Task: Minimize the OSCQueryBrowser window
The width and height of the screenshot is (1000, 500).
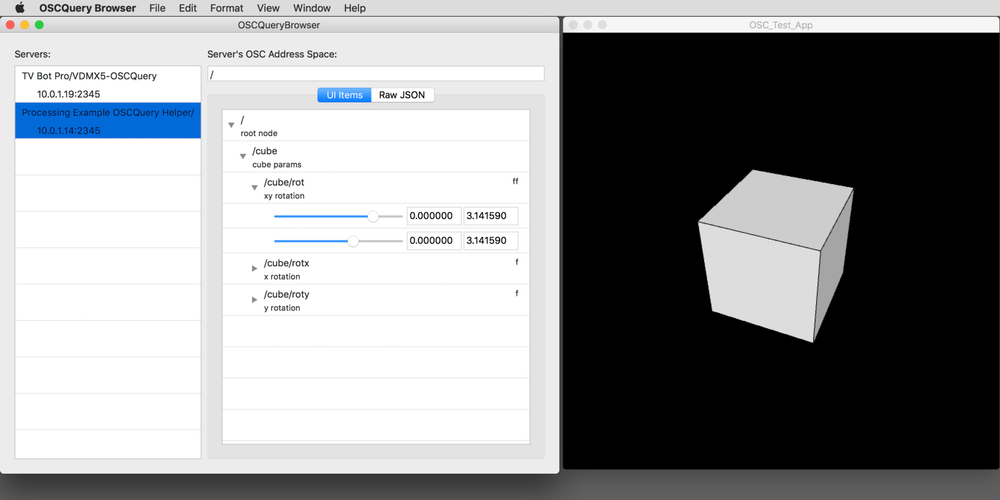Action: [x=25, y=25]
